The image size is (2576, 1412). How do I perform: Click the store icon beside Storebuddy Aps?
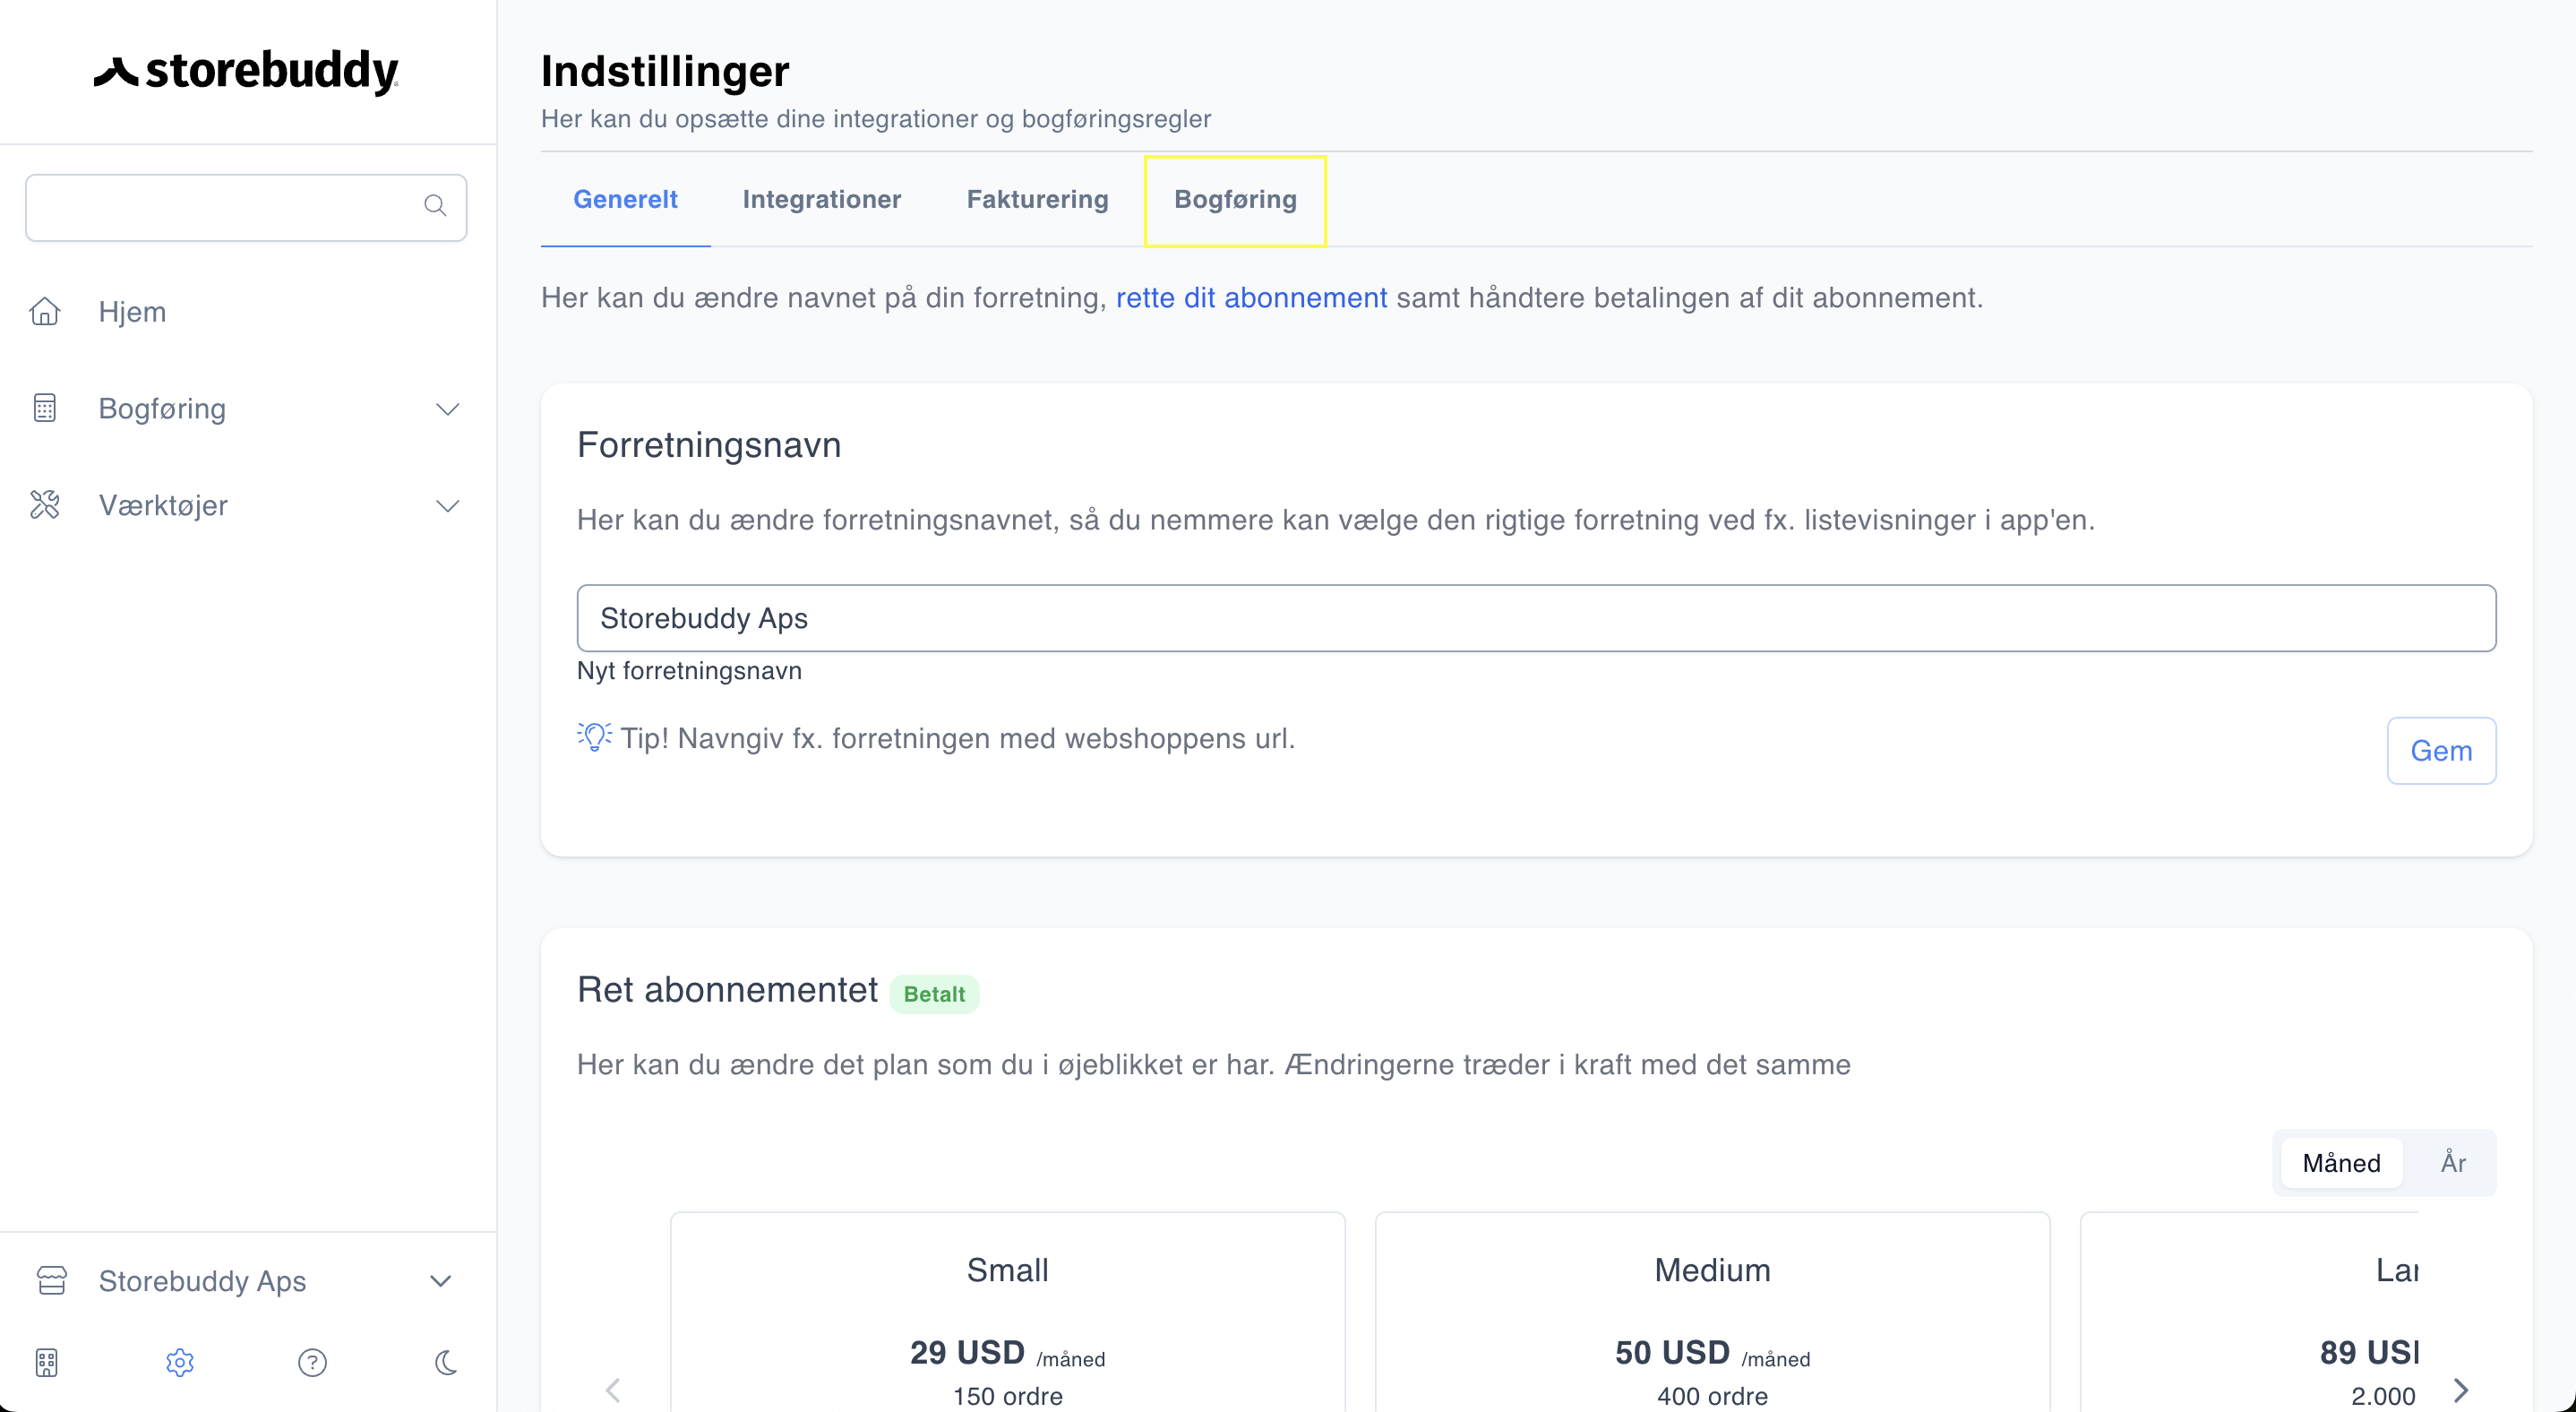click(x=52, y=1281)
